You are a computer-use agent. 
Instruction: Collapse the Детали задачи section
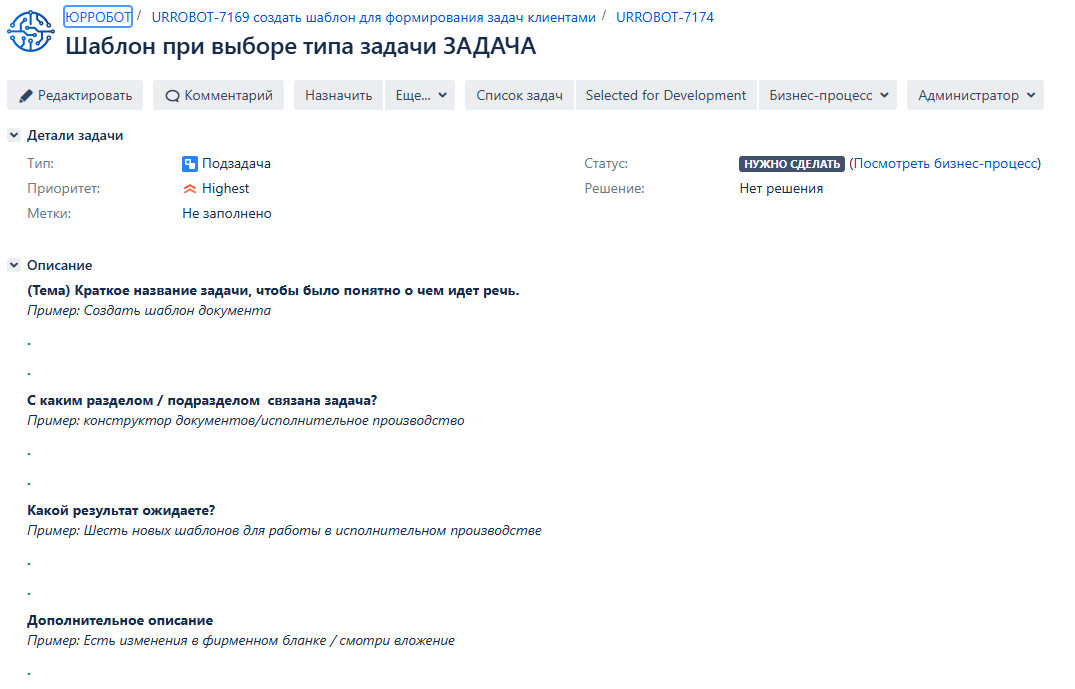coord(14,135)
